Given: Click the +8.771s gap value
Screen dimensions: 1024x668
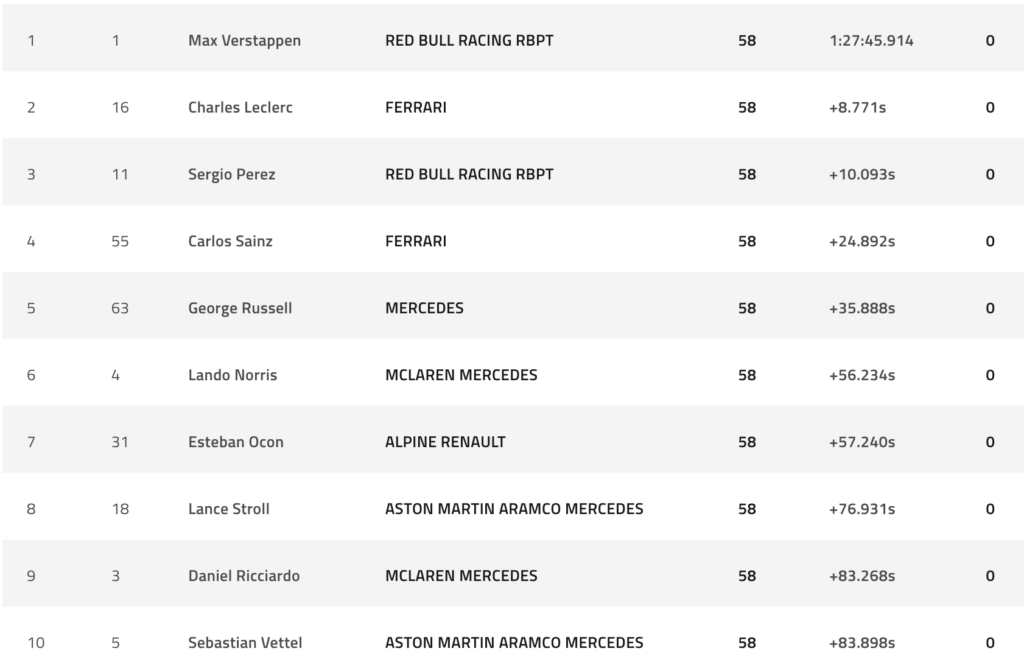Looking at the screenshot, I should click(857, 107).
